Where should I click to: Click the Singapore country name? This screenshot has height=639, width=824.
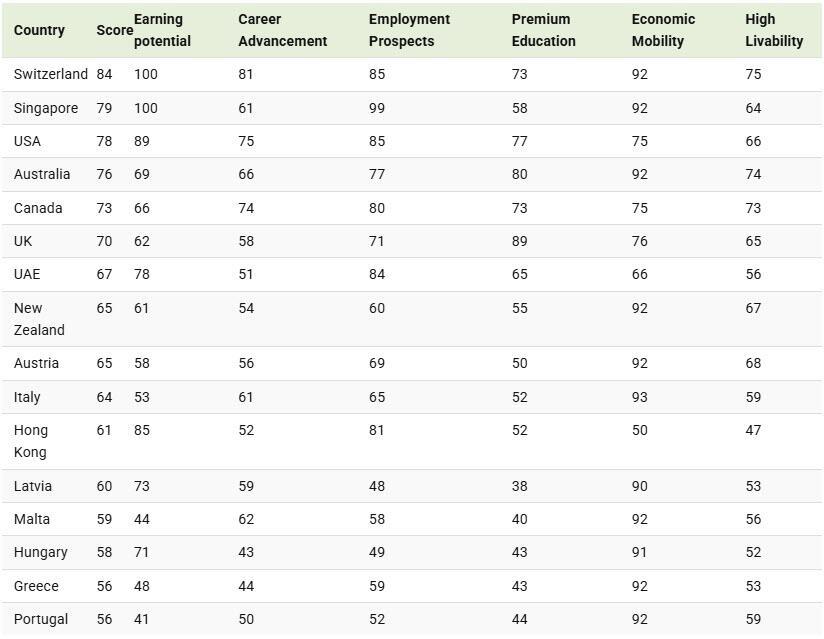(46, 108)
